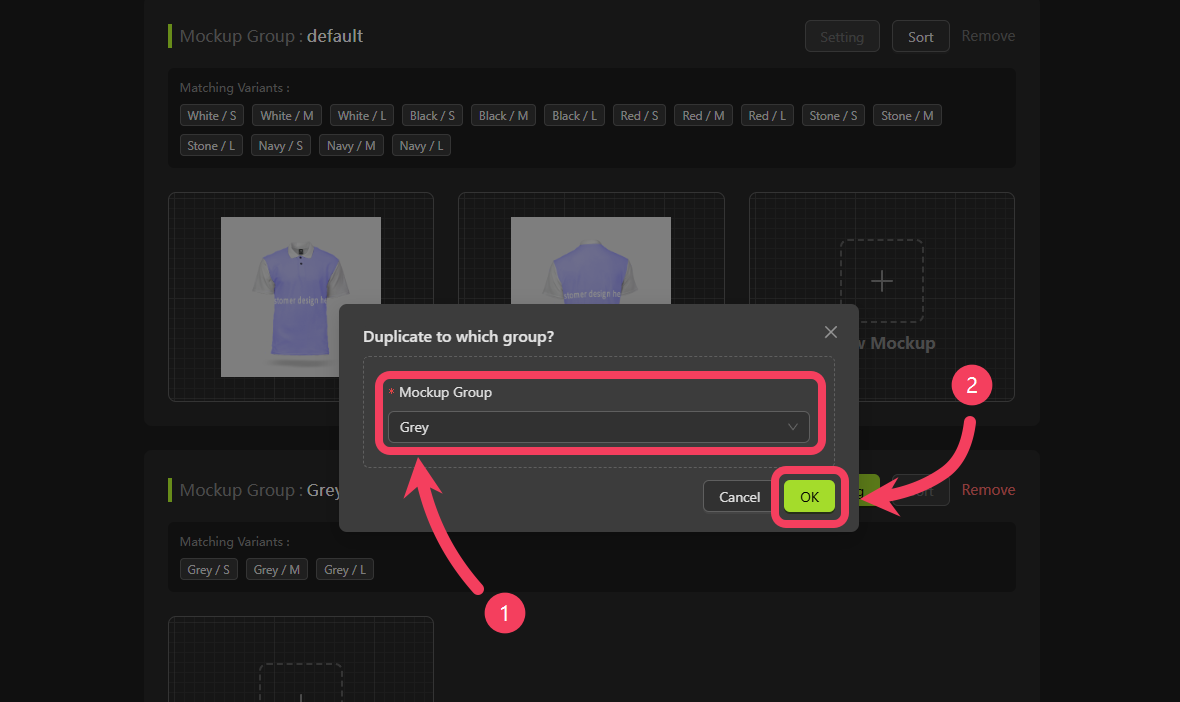This screenshot has height=702, width=1180.
Task: Click the Black / M variant tag
Action: point(503,115)
